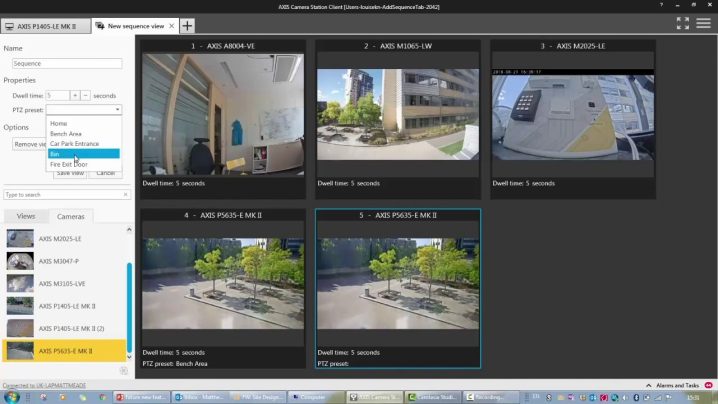Open the hamburger main menu

pos(703,23)
